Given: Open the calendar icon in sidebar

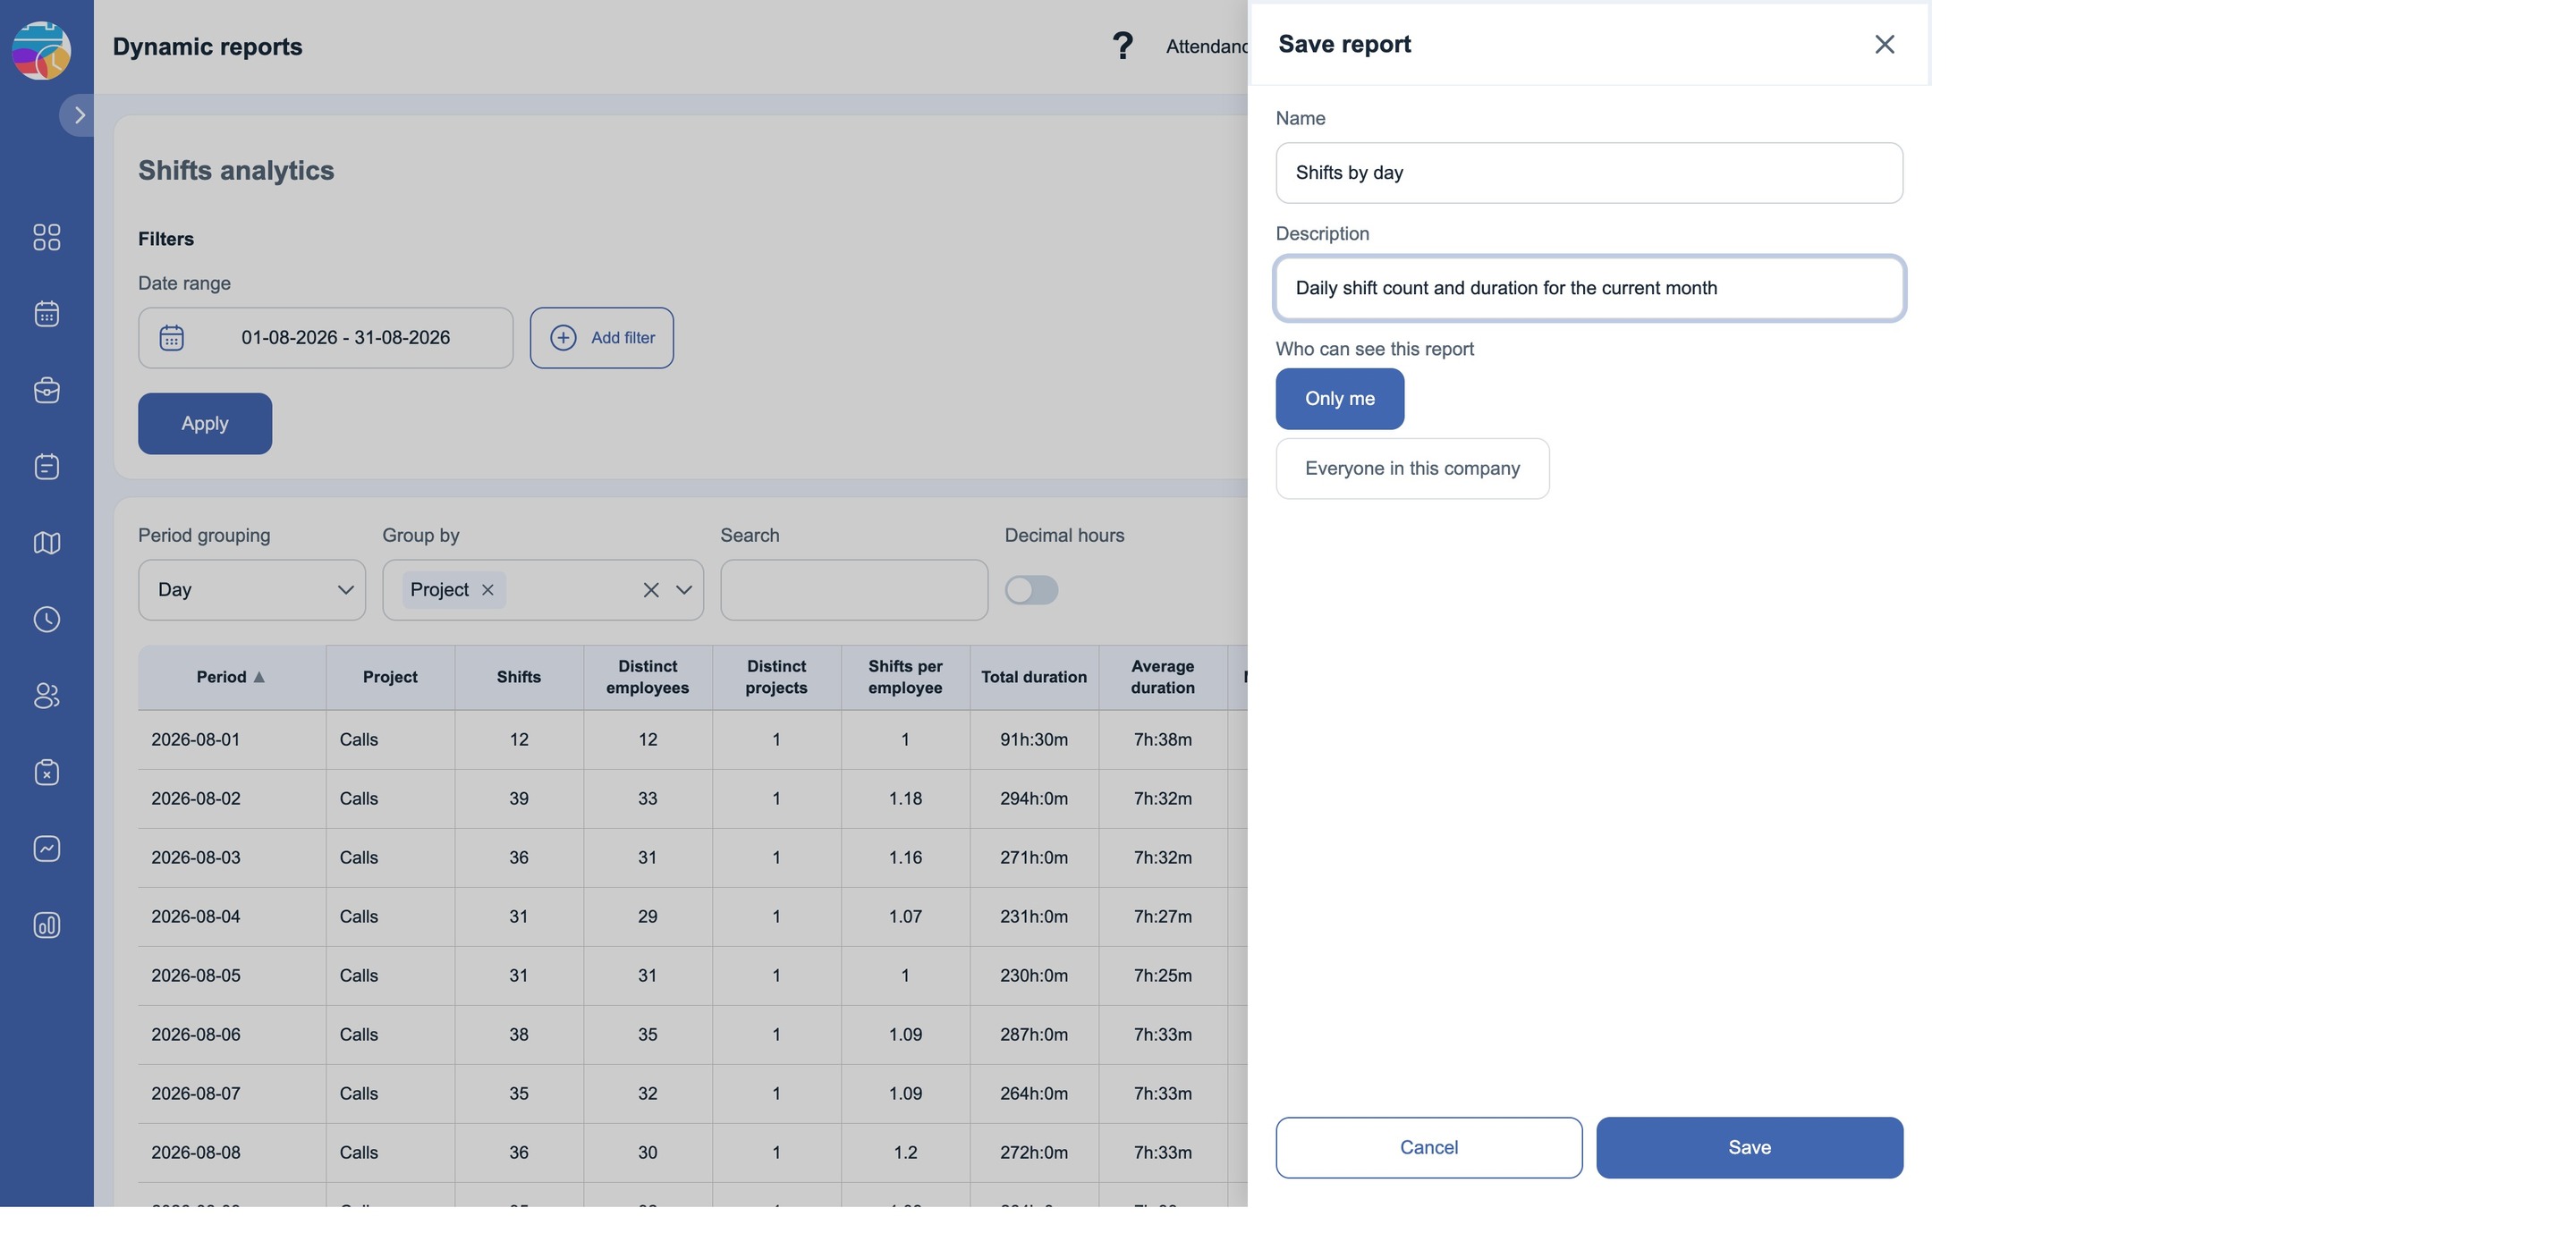Looking at the screenshot, I should click(x=46, y=314).
